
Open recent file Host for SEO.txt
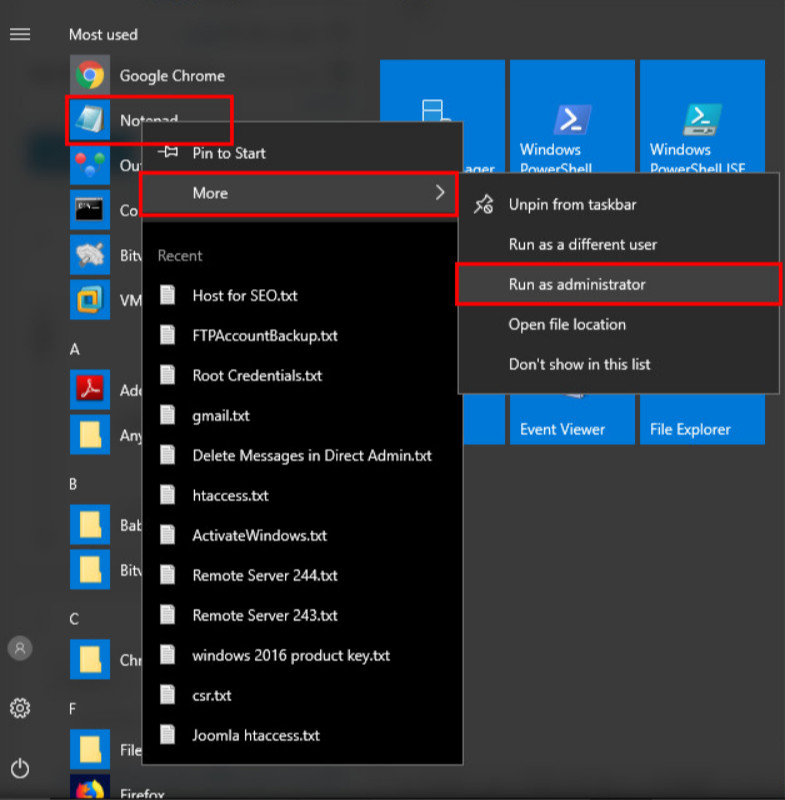pyautogui.click(x=301, y=295)
